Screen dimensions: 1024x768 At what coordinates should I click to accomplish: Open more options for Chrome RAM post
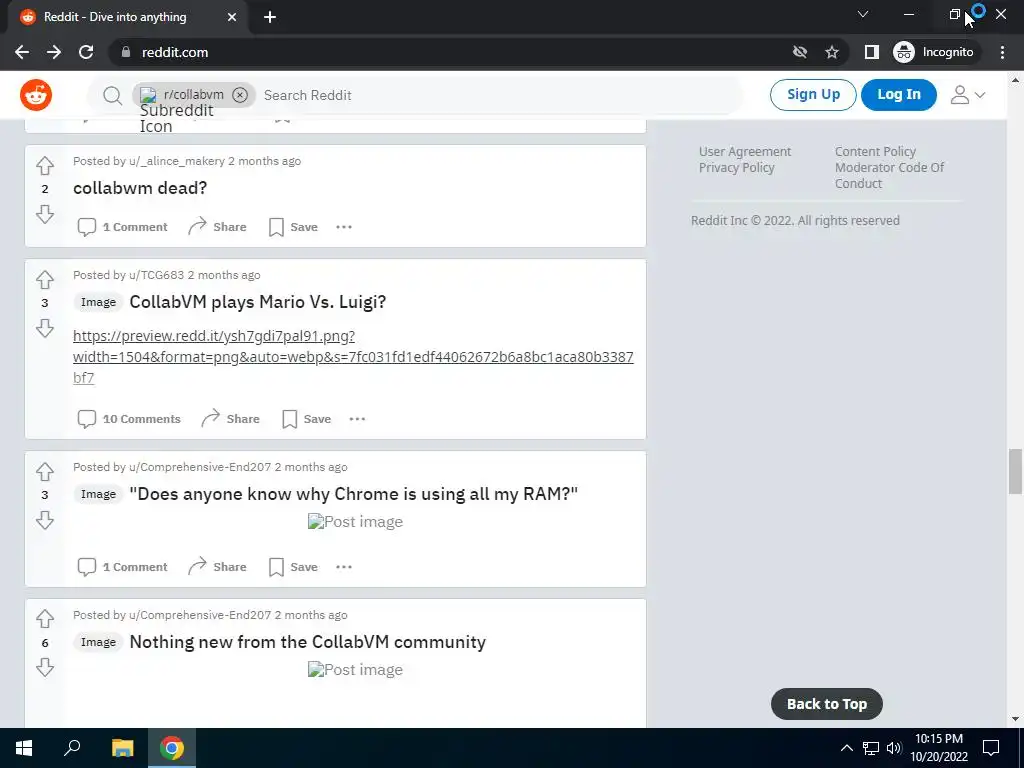pos(344,567)
